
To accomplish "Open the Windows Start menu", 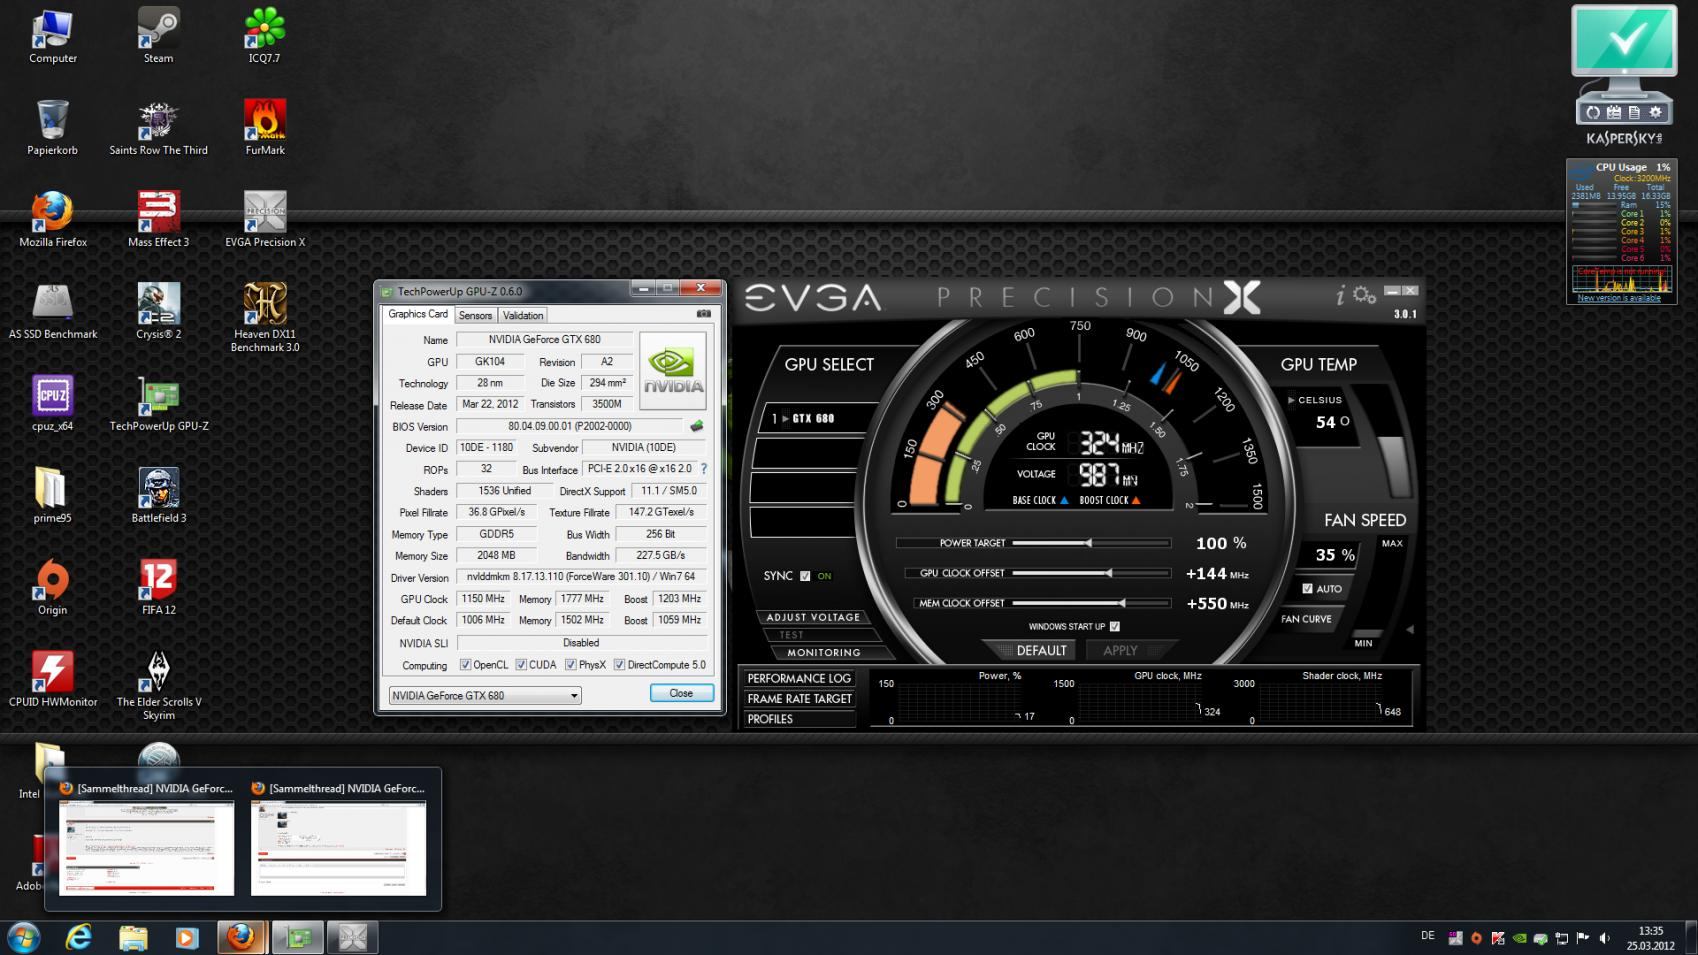I will coord(24,937).
